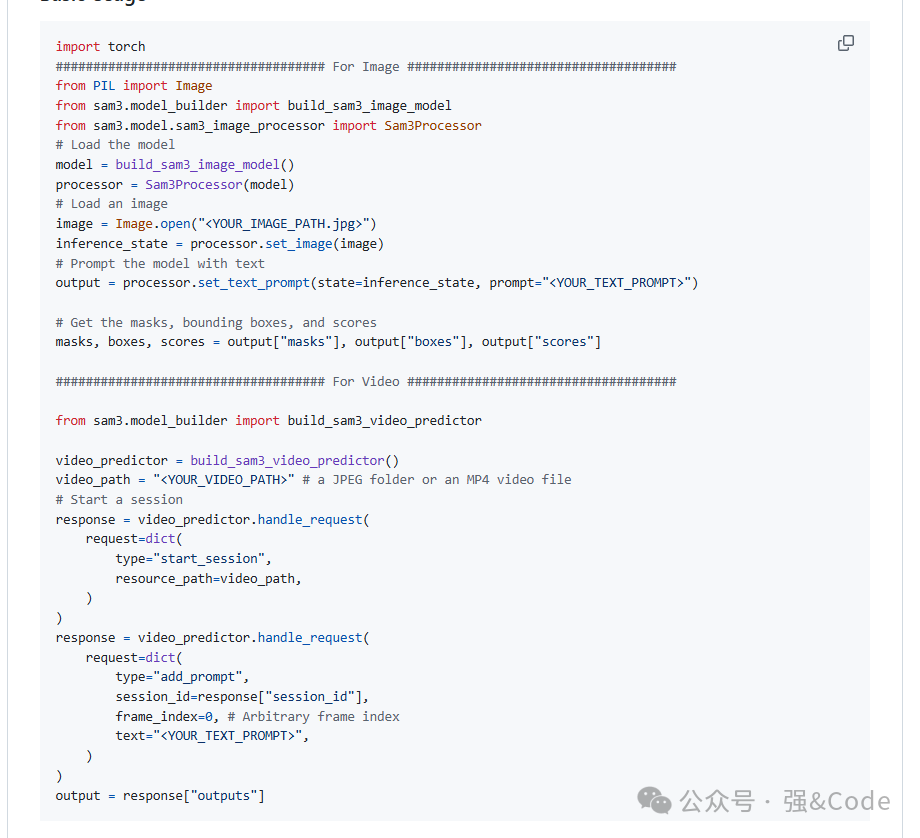Click the "# Get the masks" comment line

click(x=216, y=322)
